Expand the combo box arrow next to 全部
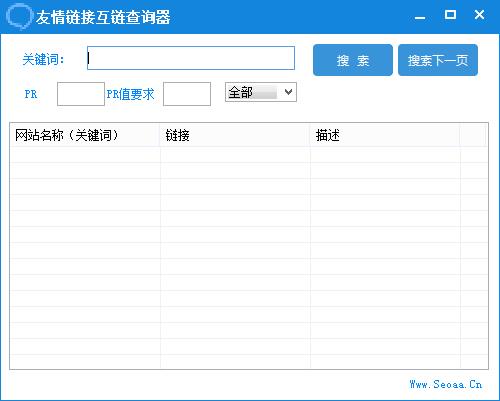 (288, 92)
